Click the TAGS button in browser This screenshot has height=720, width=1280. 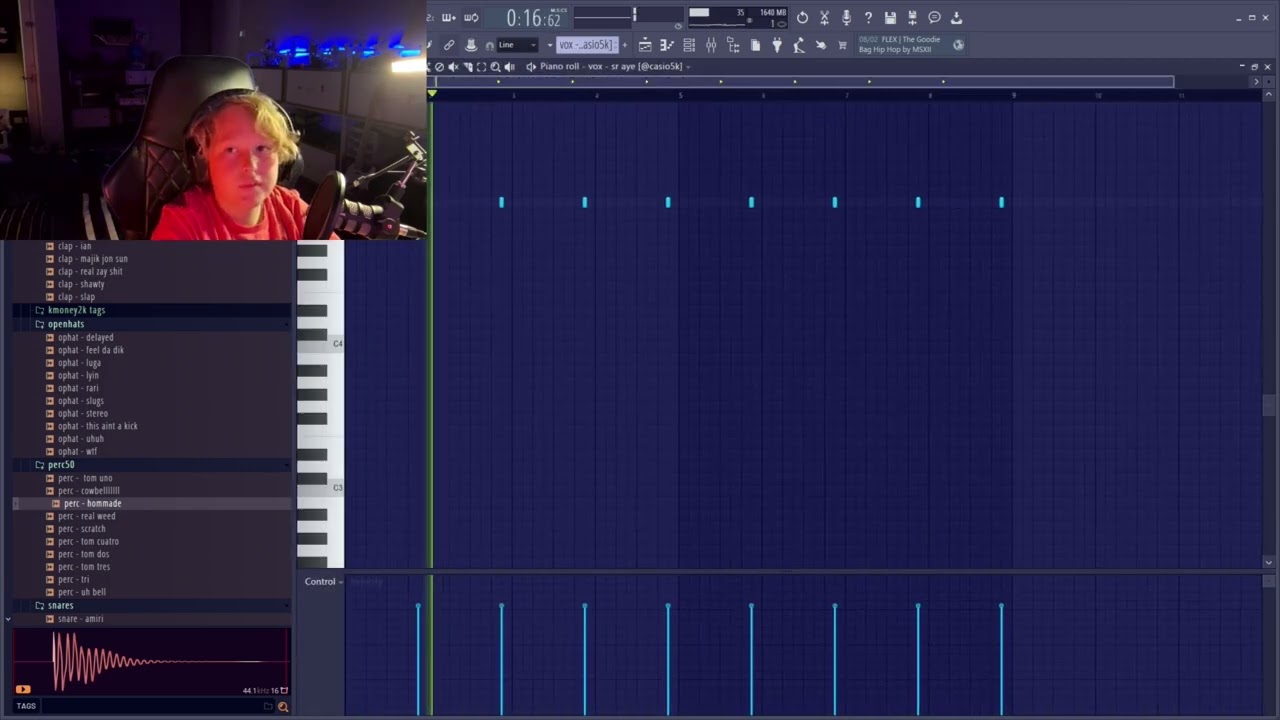point(26,706)
